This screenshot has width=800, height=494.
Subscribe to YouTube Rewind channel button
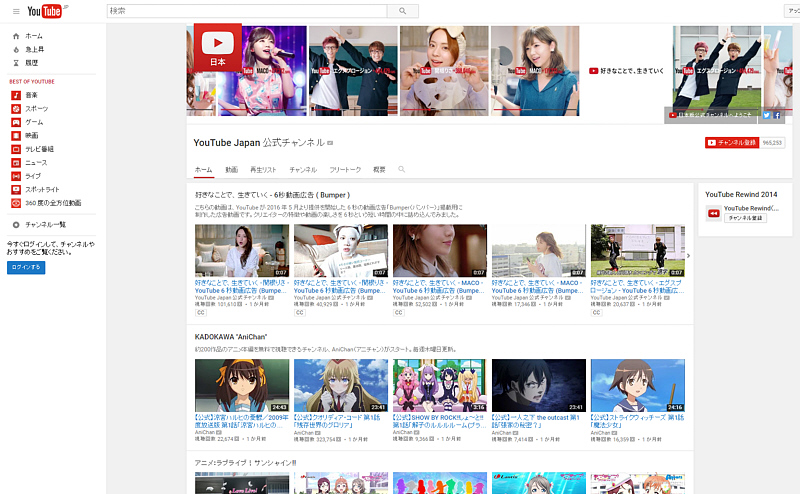(x=745, y=218)
